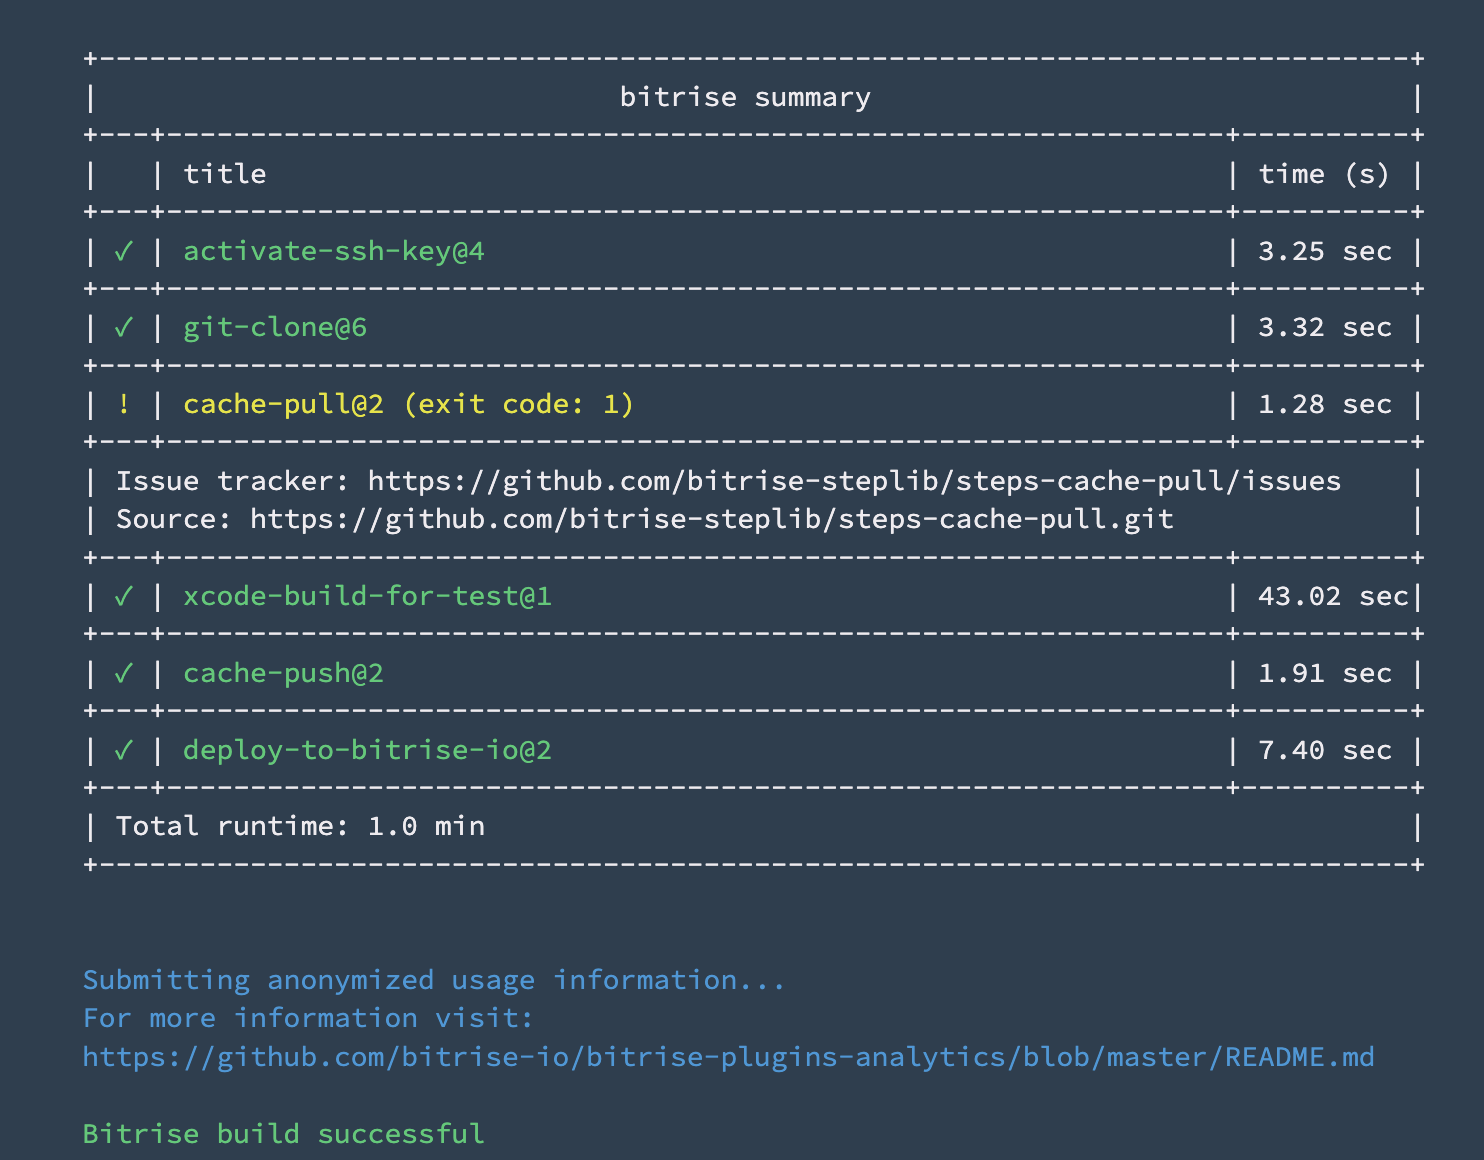Click the 'Total runtime: 1.0 min' line

(x=300, y=826)
